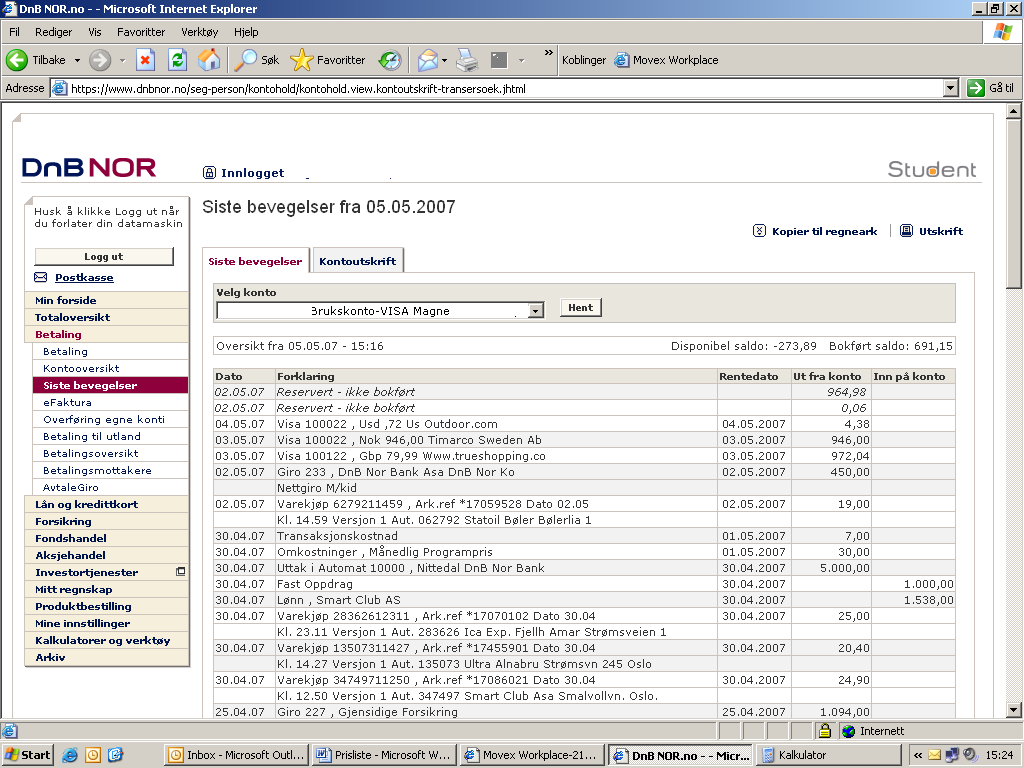This screenshot has height=768, width=1024.
Task: Launch Internet Explorer from quick launch
Action: (x=70, y=755)
